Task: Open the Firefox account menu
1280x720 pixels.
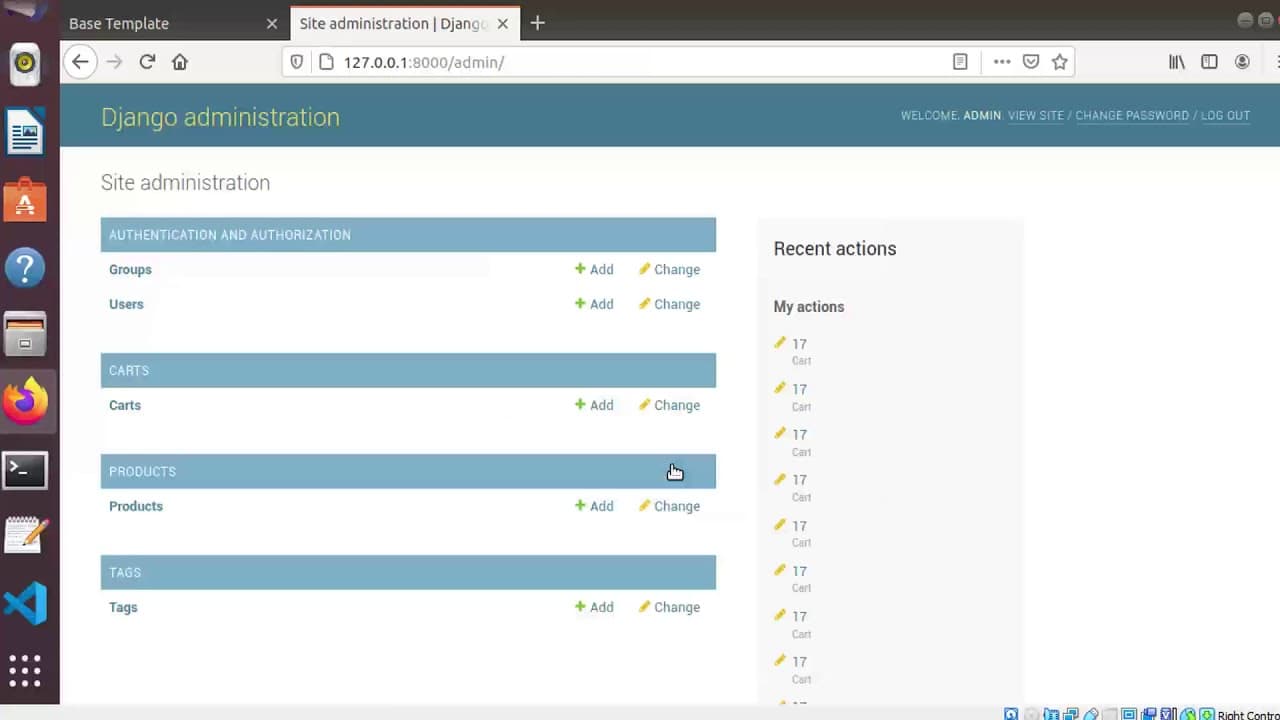Action: click(1242, 62)
